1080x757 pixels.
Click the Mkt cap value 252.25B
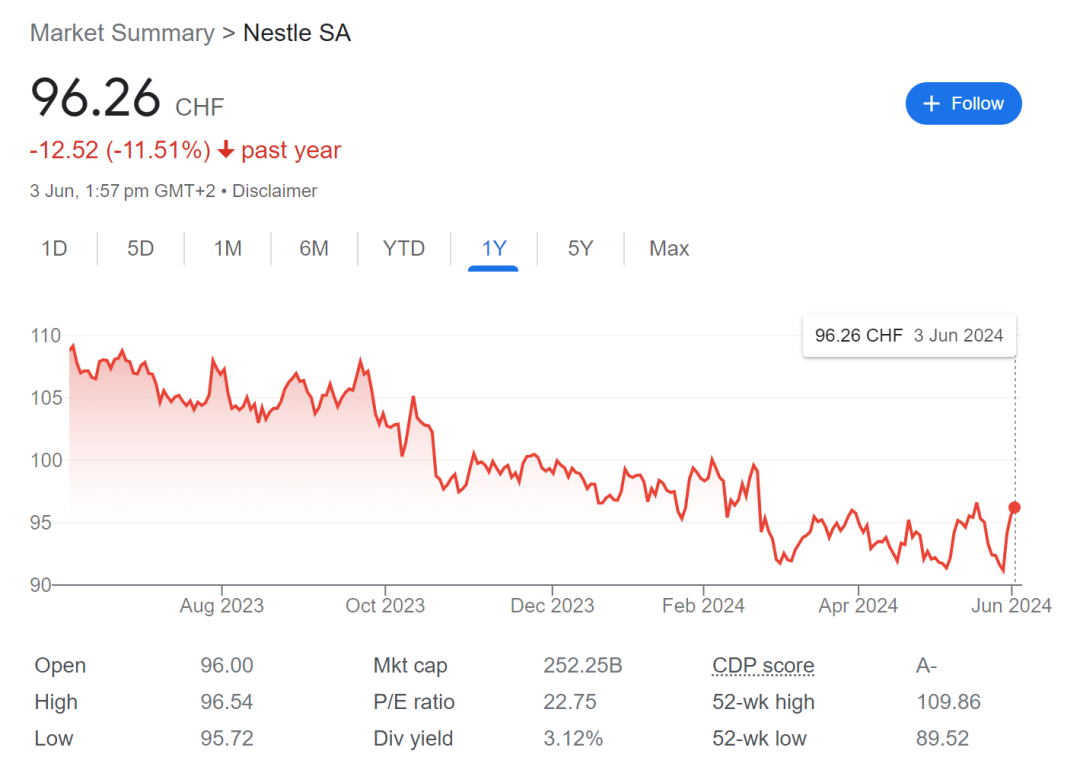pyautogui.click(x=583, y=666)
